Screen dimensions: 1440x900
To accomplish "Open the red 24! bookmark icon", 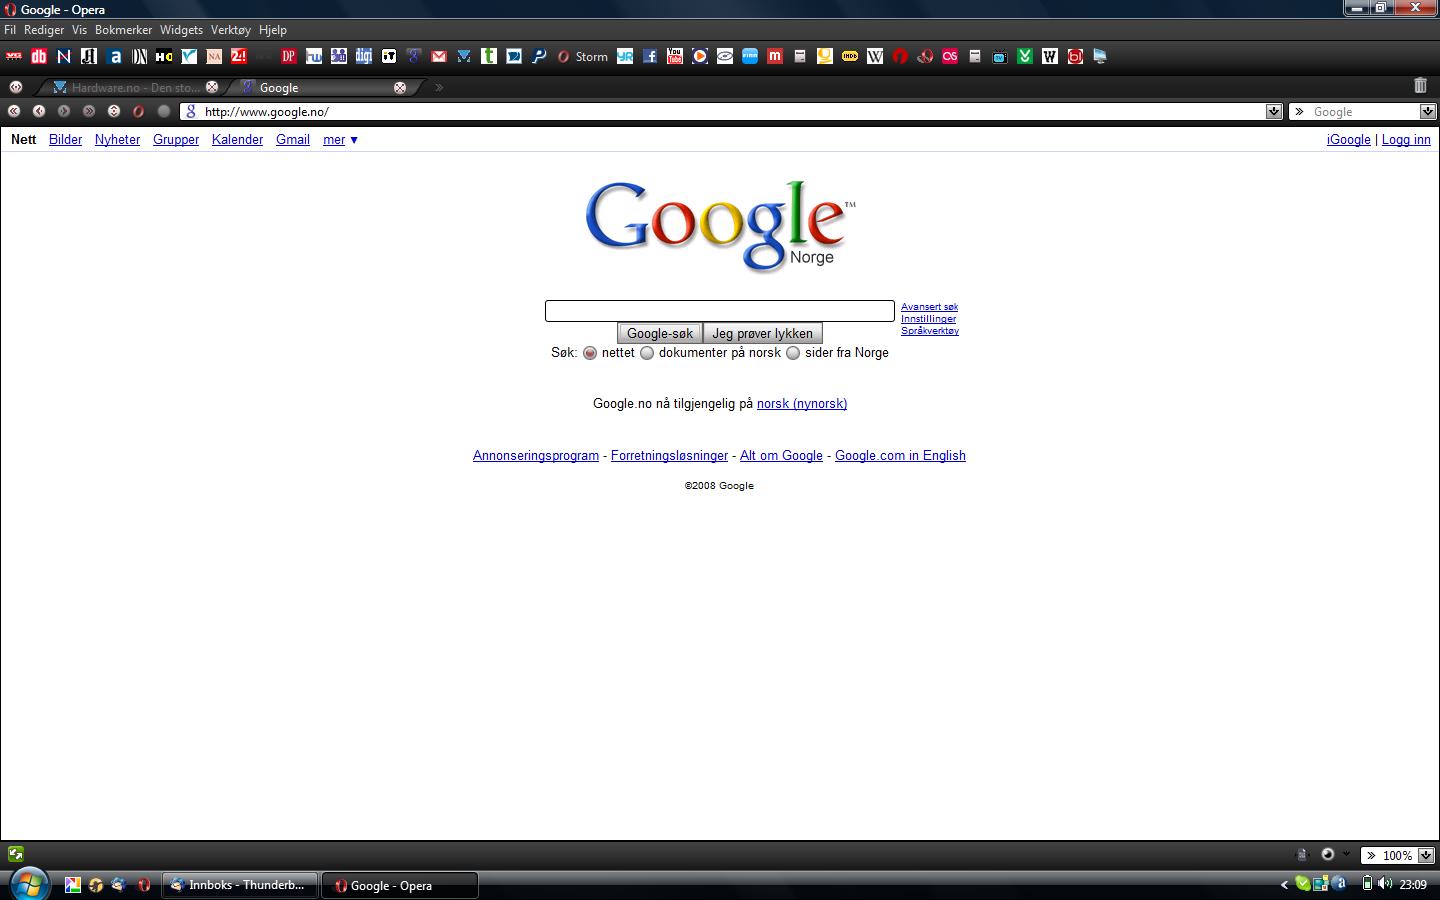I will [239, 57].
